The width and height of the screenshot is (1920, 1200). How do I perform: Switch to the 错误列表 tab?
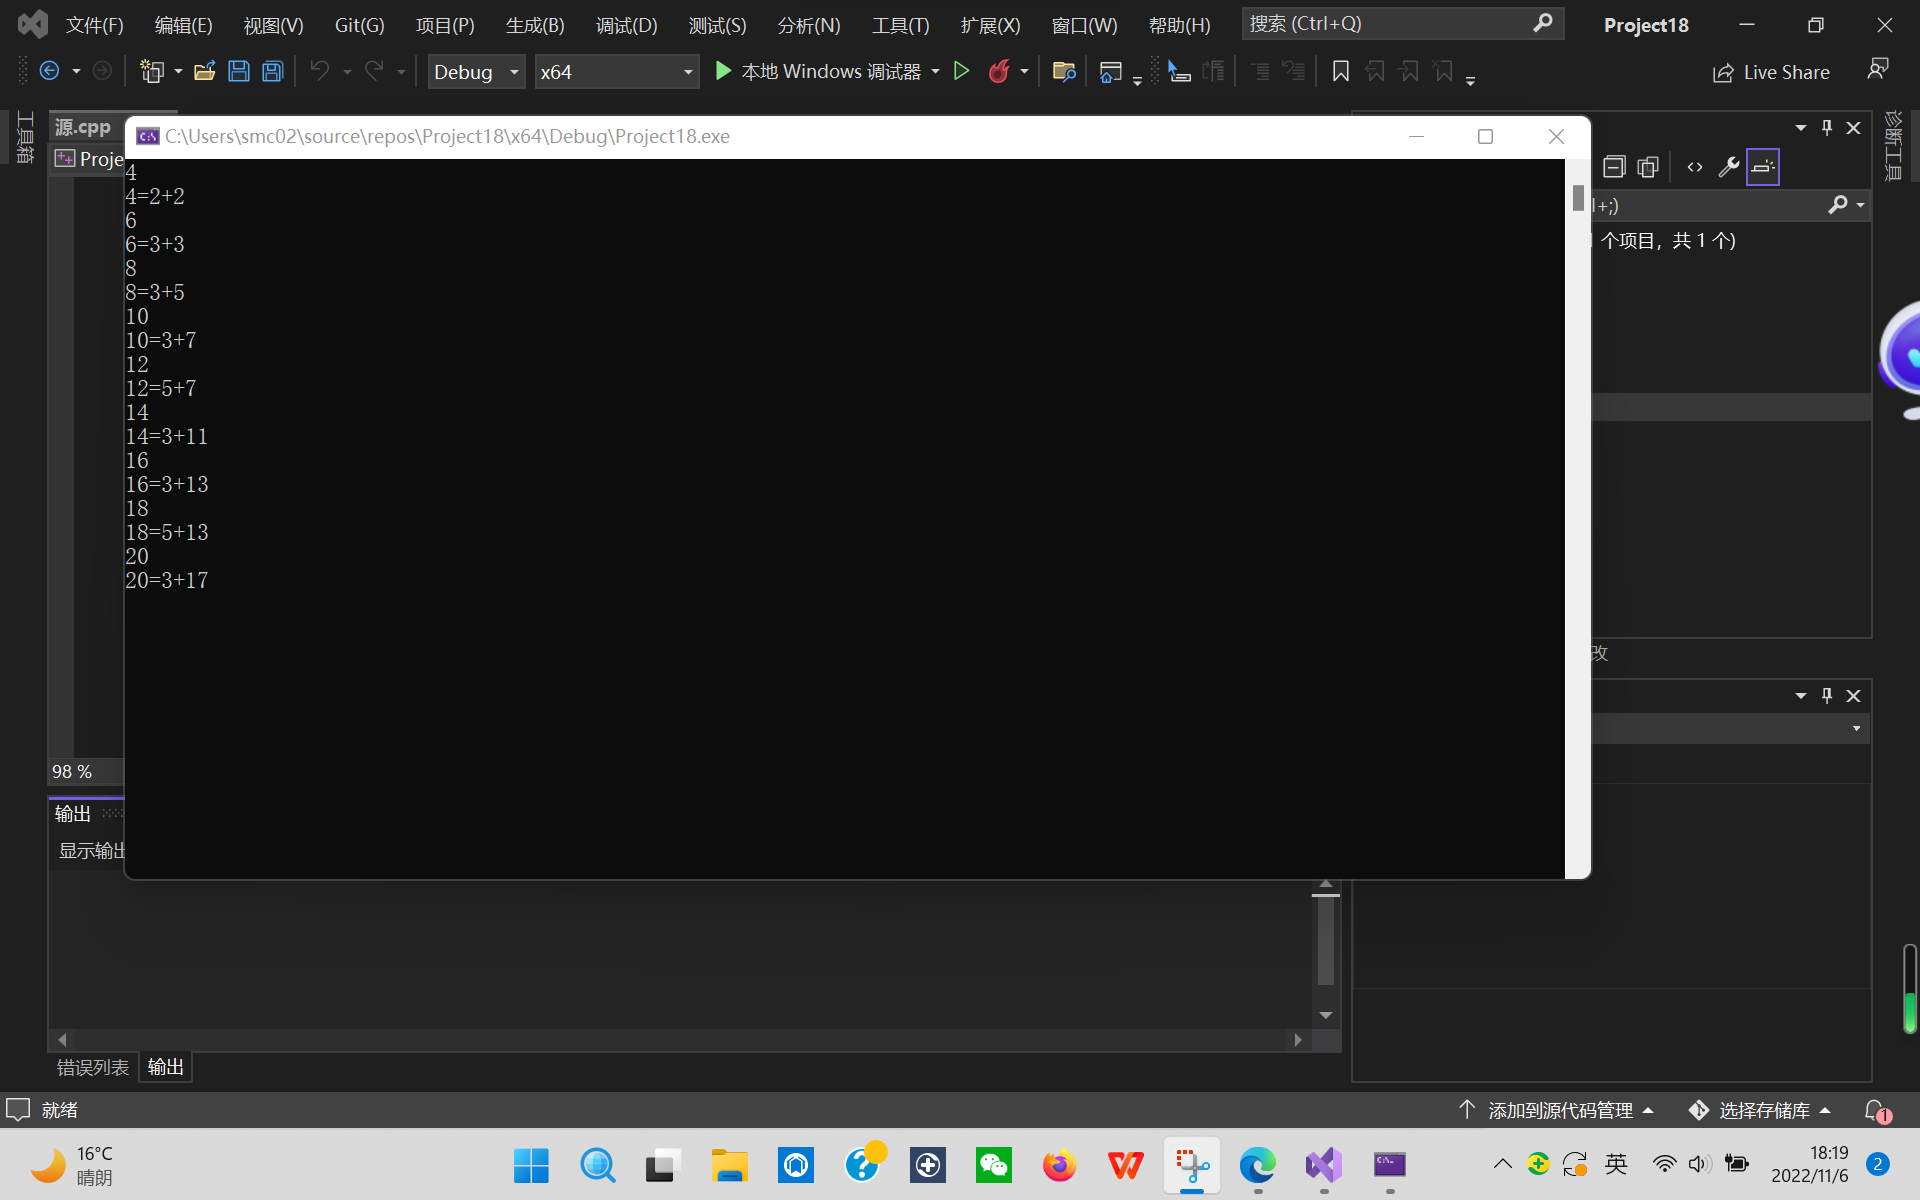coord(92,1067)
